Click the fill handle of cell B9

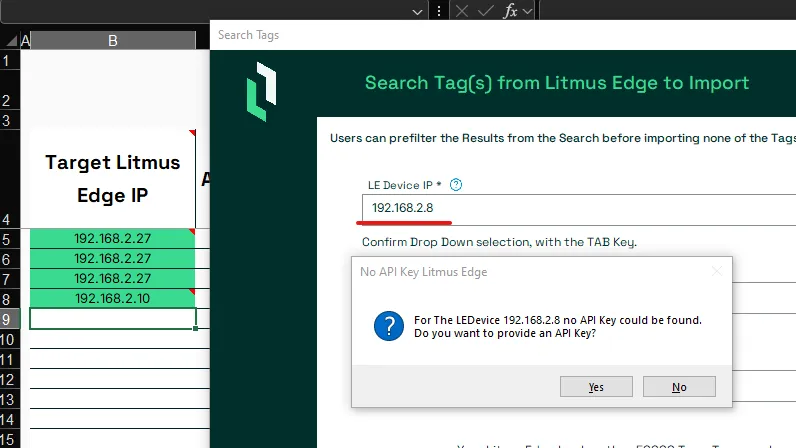[195, 329]
